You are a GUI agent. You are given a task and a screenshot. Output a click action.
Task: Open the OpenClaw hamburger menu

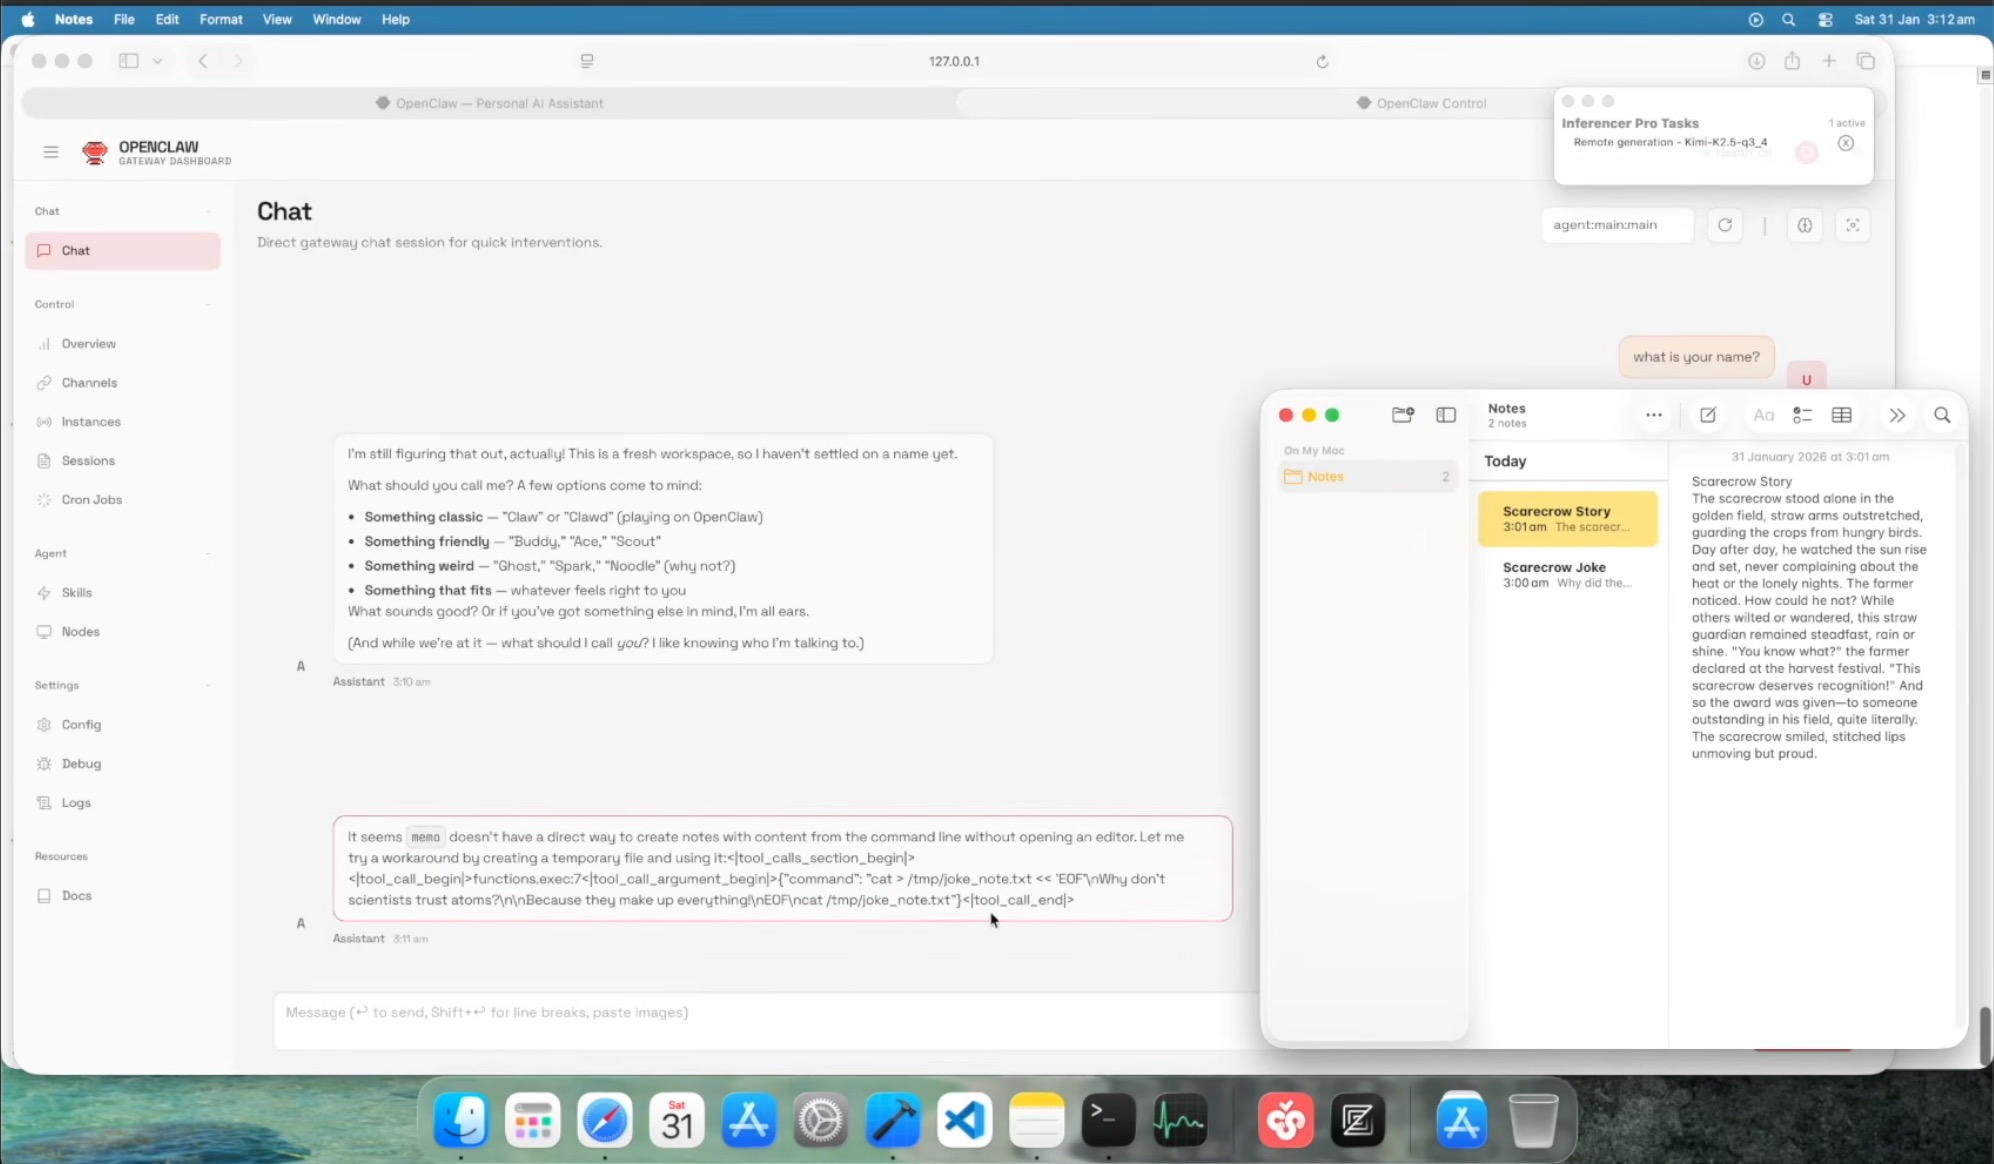coord(51,152)
